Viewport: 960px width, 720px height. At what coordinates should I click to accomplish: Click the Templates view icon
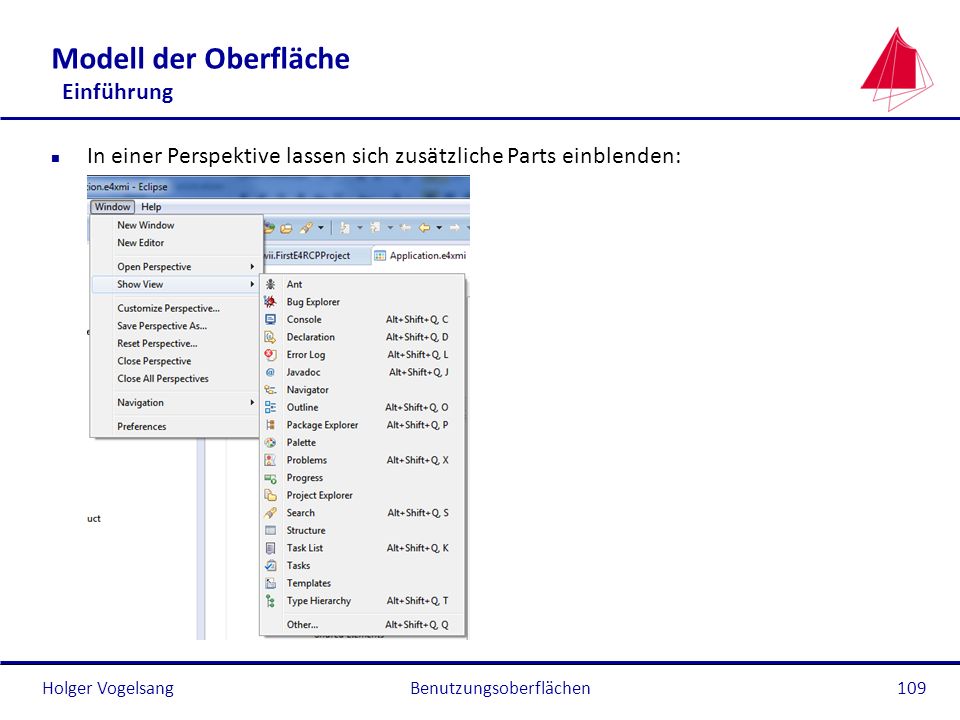(x=271, y=583)
